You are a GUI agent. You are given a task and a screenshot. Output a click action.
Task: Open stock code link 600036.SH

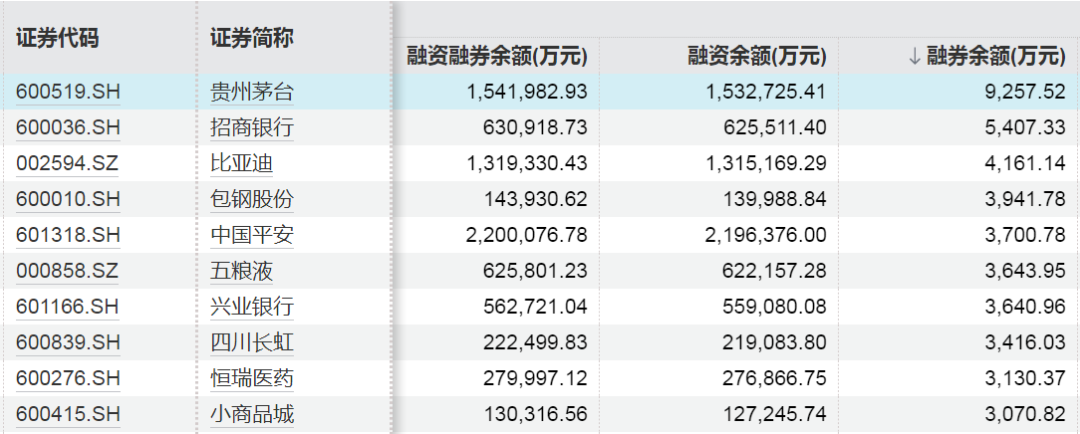[68, 127]
